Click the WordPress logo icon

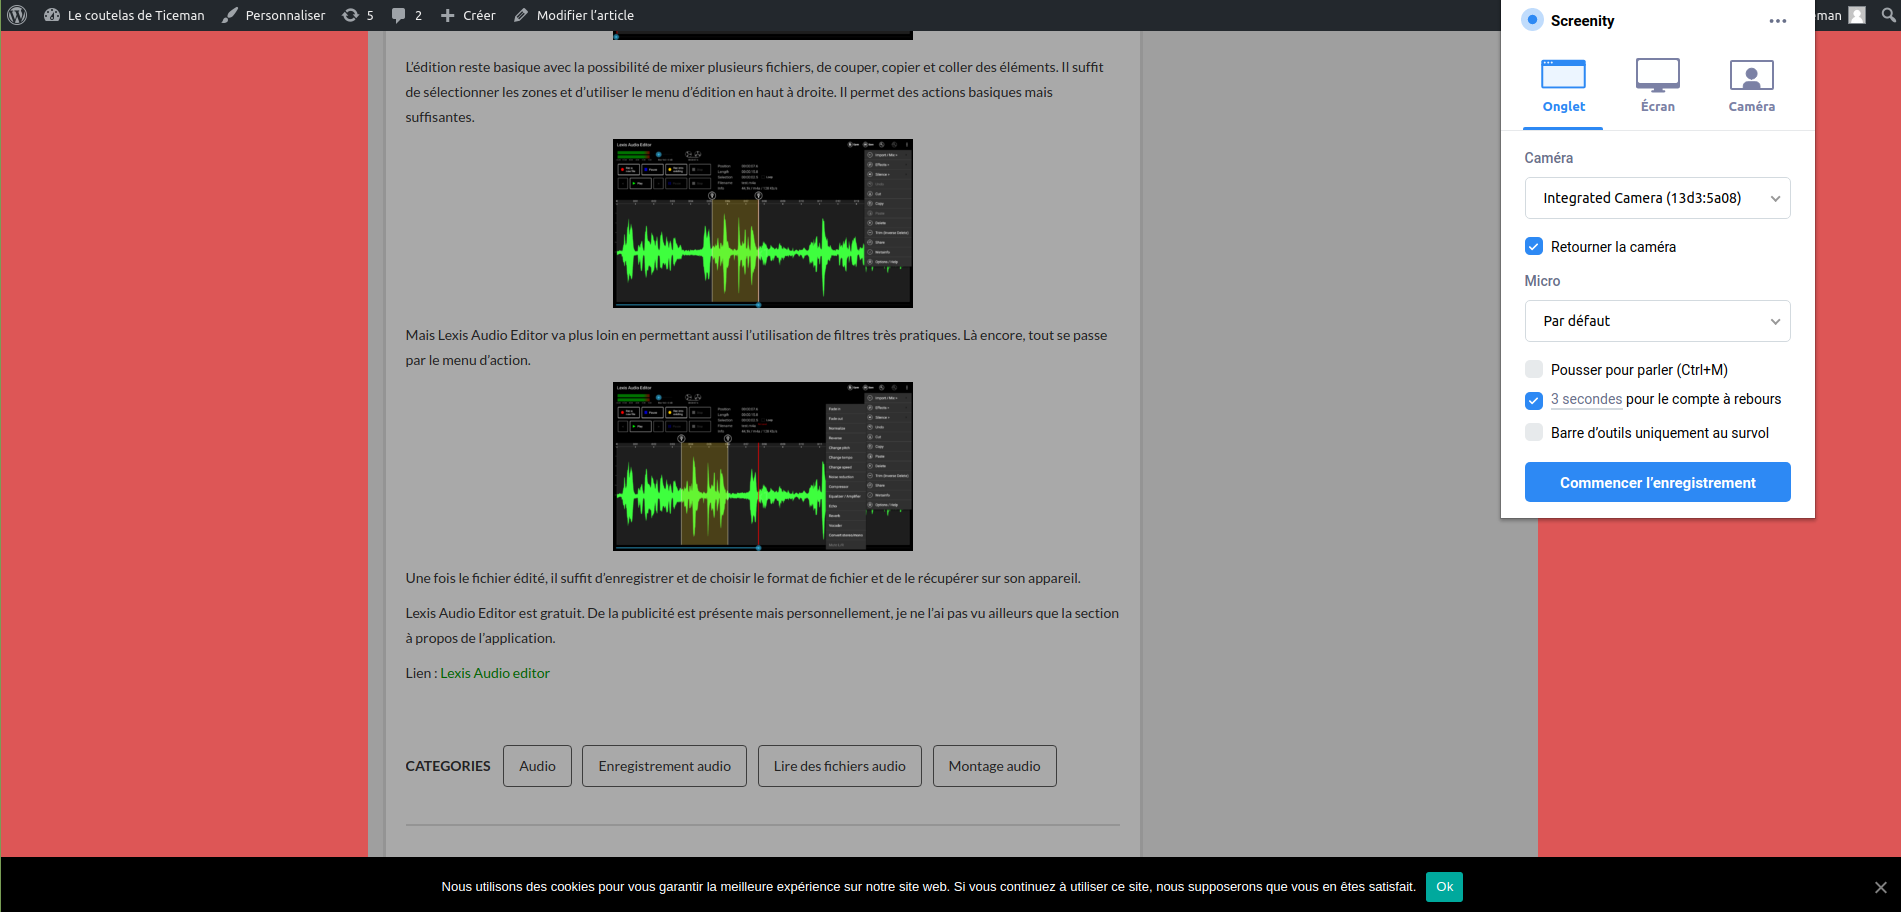17,15
